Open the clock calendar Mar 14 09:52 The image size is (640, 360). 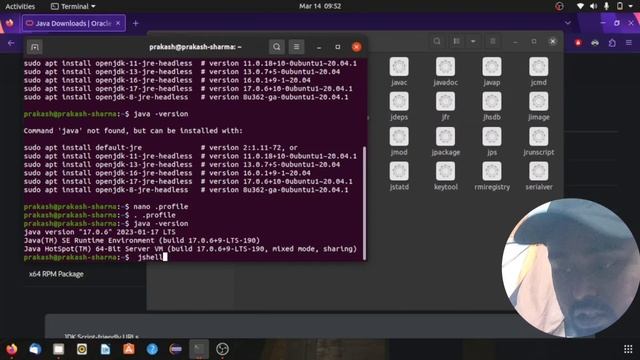coord(320,6)
